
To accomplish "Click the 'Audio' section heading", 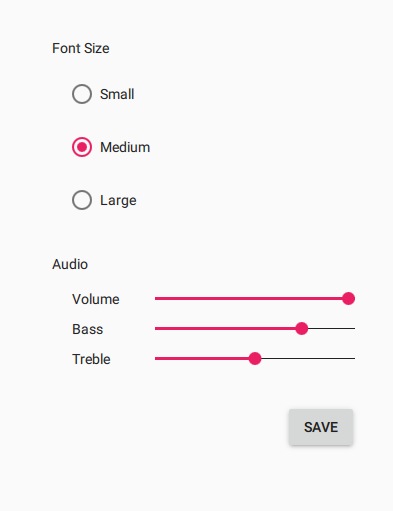I will tap(70, 264).
